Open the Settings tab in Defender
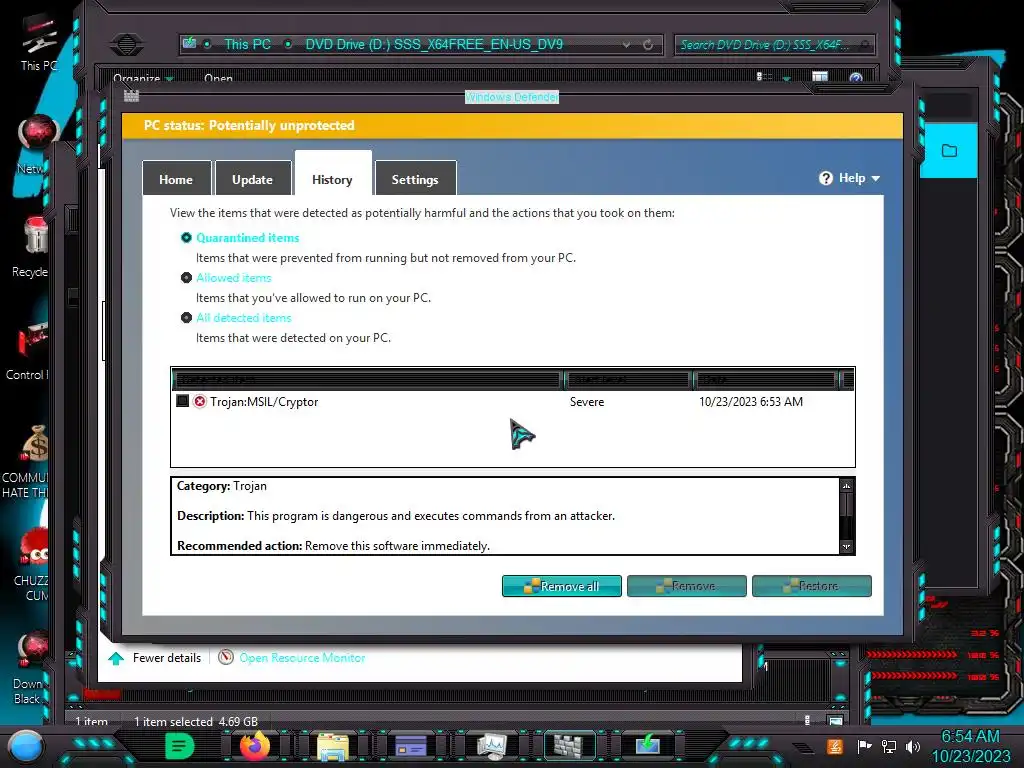The image size is (1024, 768). 415,179
